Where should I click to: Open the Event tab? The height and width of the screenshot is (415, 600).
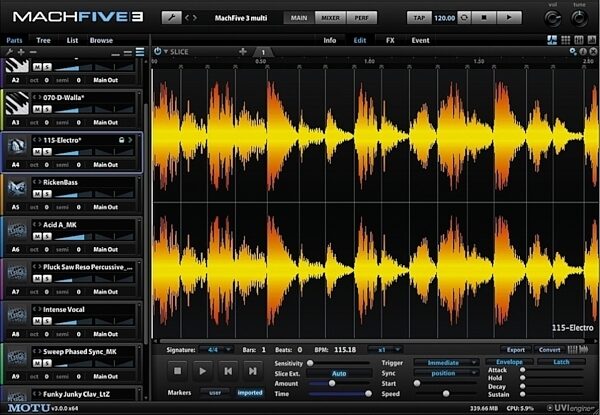tap(420, 40)
